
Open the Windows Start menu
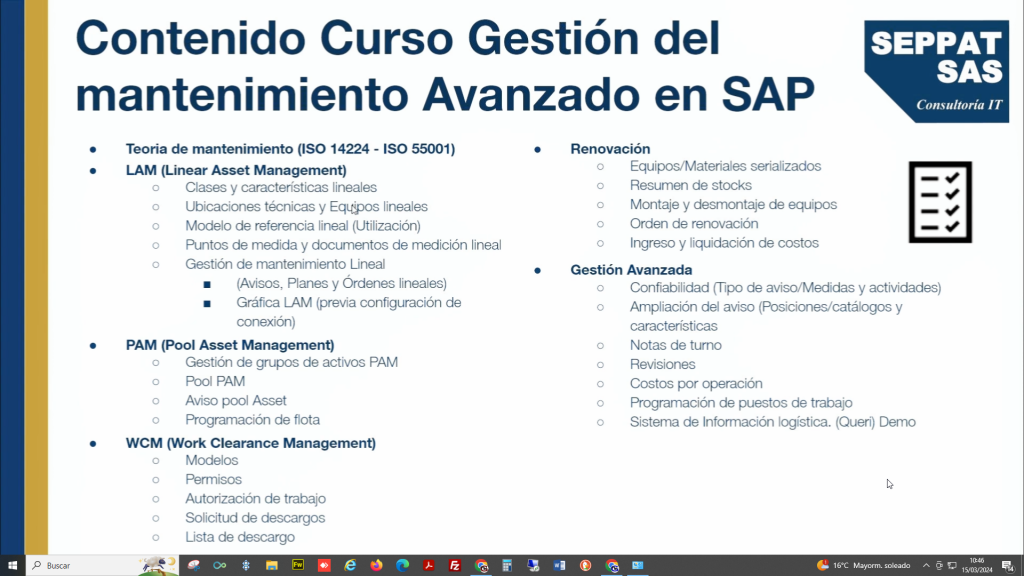(x=12, y=566)
